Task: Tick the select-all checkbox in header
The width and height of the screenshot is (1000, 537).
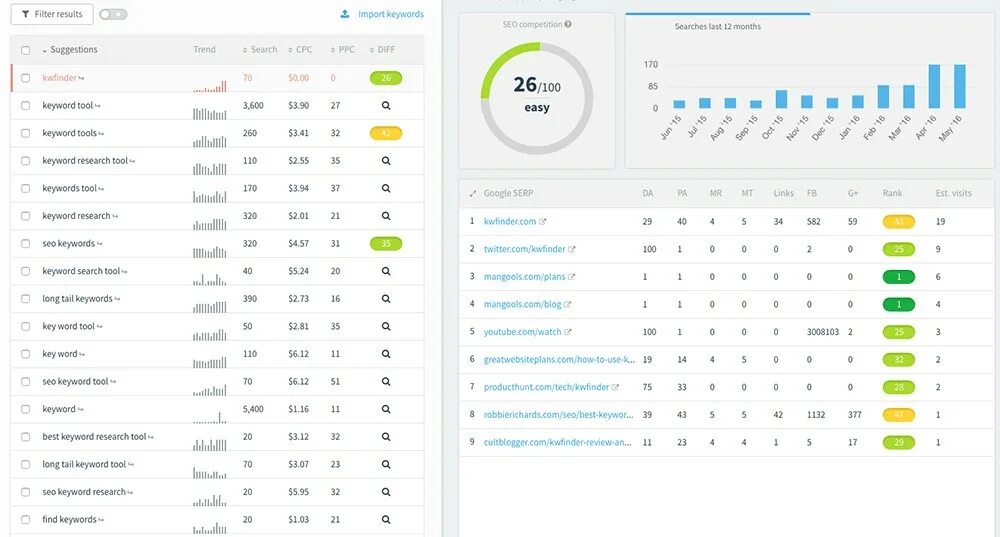Action: pyautogui.click(x=26, y=50)
